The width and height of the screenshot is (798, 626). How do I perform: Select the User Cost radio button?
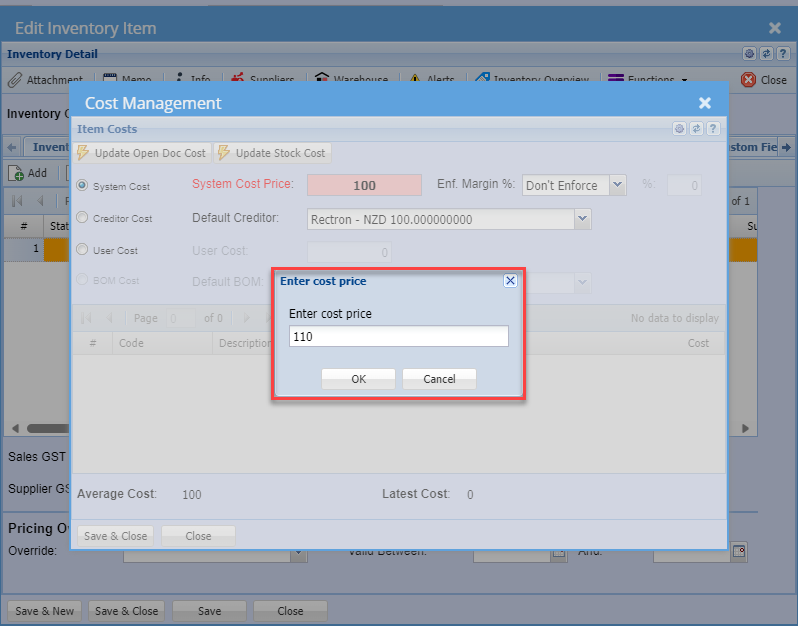pyautogui.click(x=83, y=250)
